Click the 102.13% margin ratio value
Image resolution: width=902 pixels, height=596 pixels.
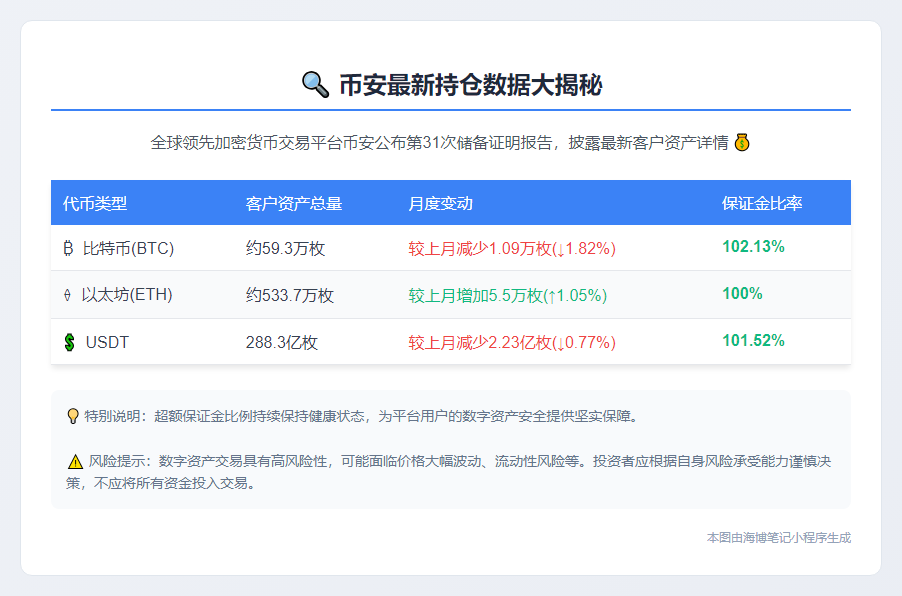(753, 246)
